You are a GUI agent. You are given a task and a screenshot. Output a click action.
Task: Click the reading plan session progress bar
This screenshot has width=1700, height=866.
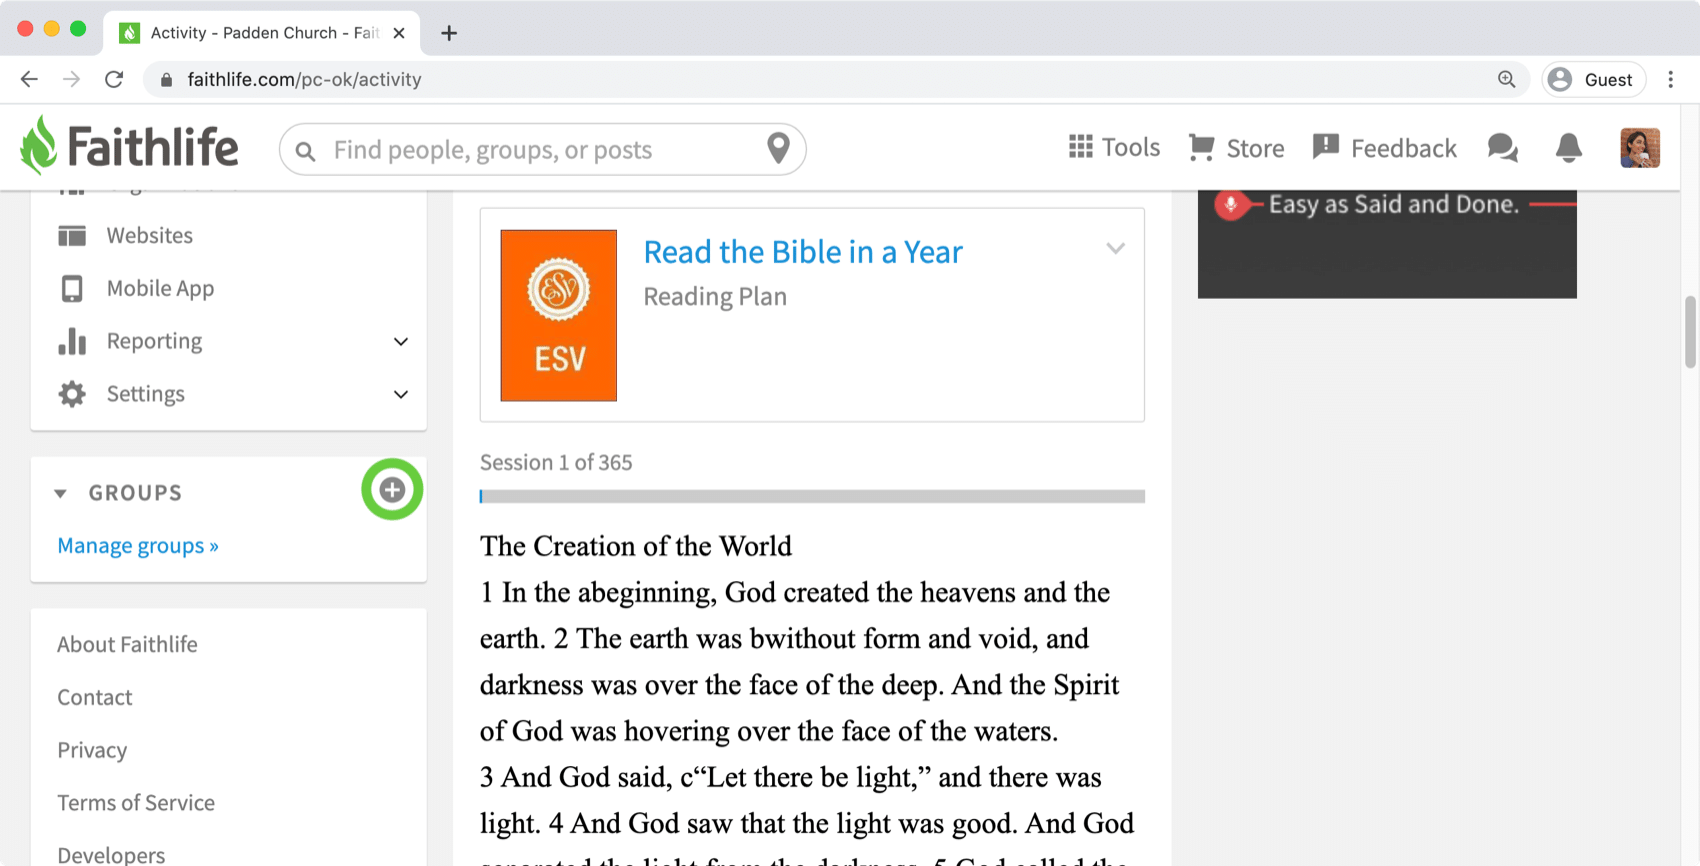click(812, 496)
